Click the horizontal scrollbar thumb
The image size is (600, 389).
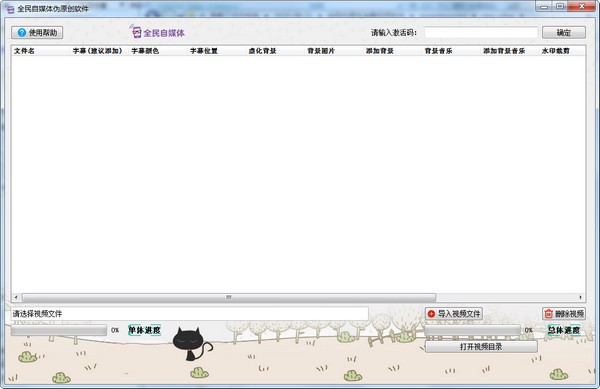tap(229, 297)
